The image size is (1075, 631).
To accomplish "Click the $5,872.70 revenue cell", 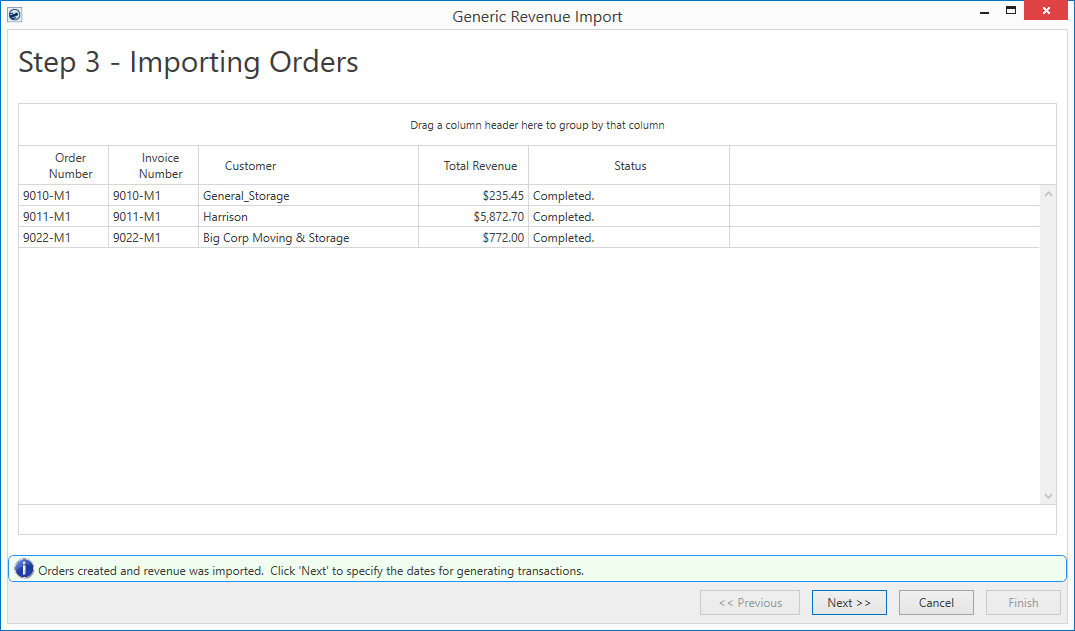I will pyautogui.click(x=498, y=217).
